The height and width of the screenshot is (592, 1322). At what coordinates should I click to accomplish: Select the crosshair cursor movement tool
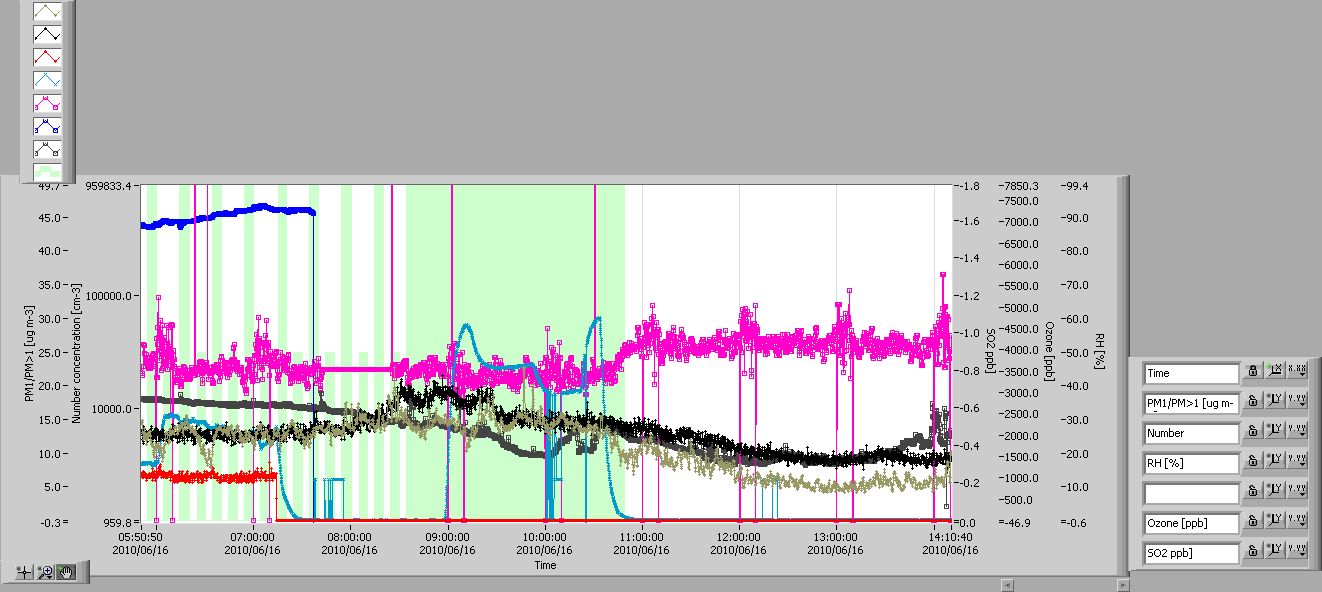coord(25,573)
